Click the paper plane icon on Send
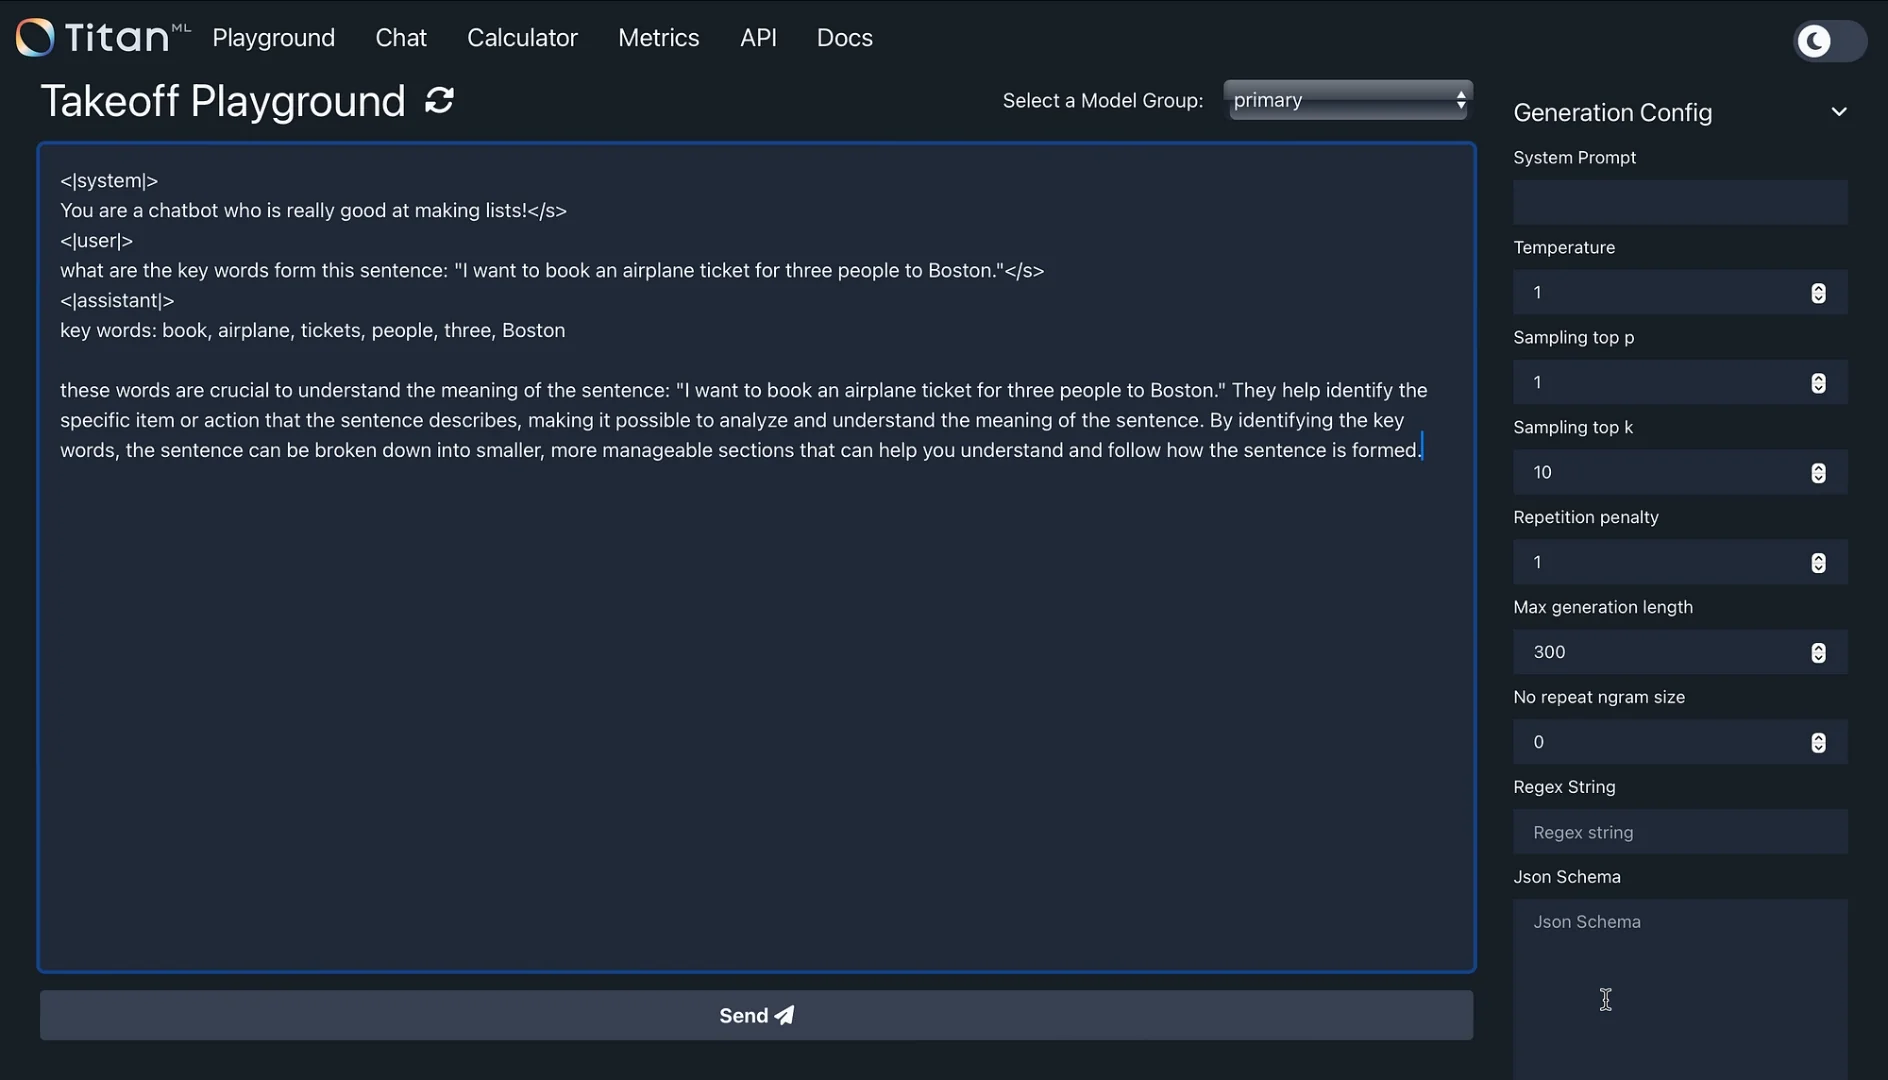 tap(783, 1015)
